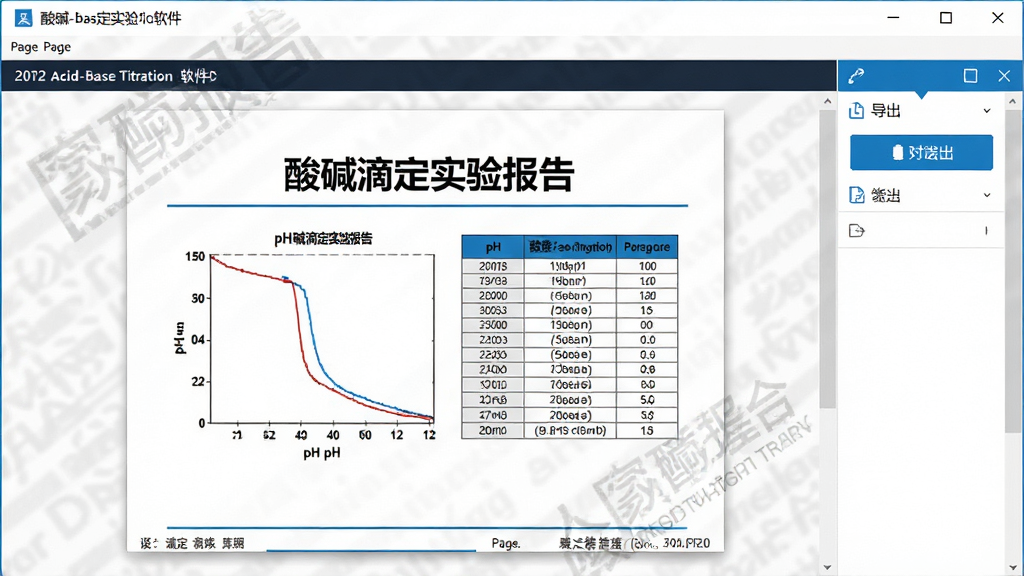1024x576 pixels.
Task: Click the chart title pH碱滴定实验报告
Action: pyautogui.click(x=323, y=238)
